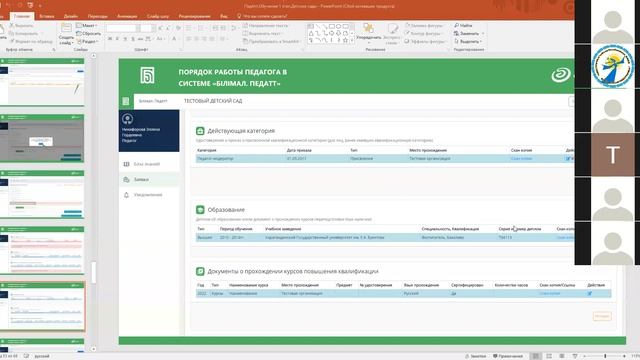This screenshot has width=640, height=360.
Task: Click the Создать слайд button
Action: pyautogui.click(x=66, y=34)
